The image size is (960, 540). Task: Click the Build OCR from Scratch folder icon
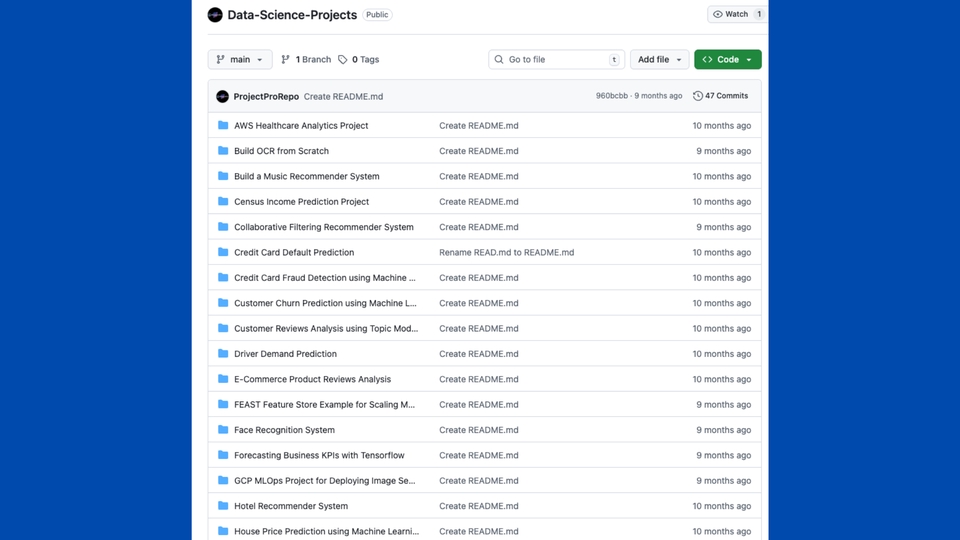pos(223,151)
